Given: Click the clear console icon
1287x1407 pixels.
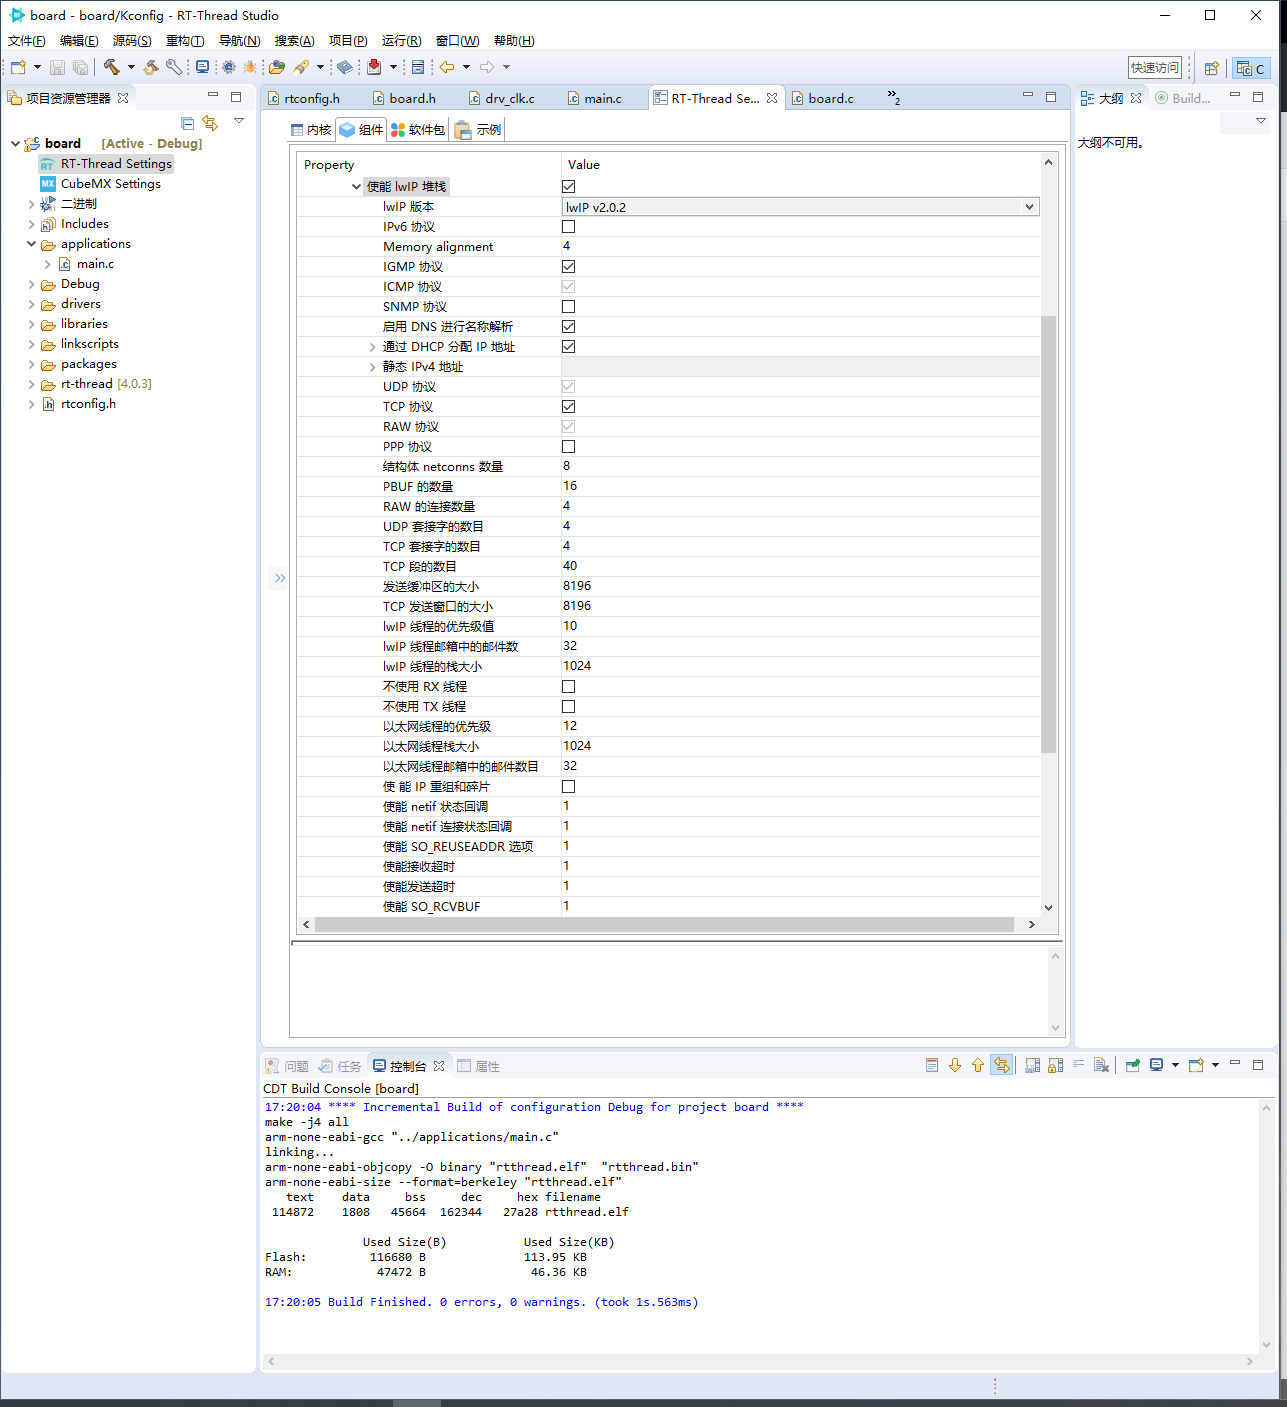Looking at the screenshot, I should [x=1101, y=1065].
